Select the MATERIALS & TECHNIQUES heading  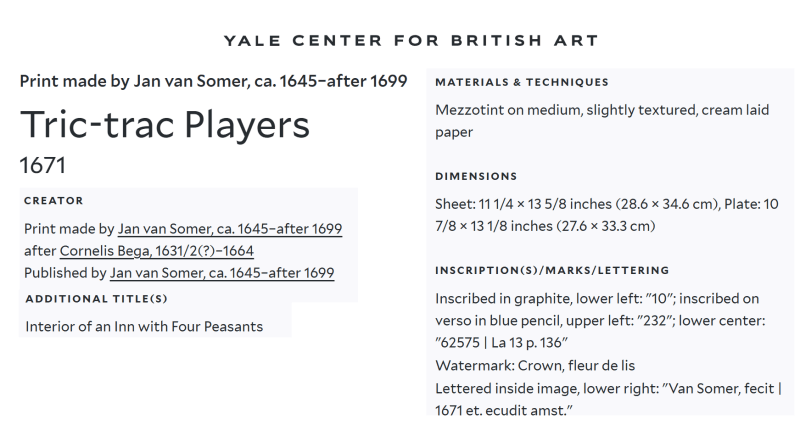522,82
